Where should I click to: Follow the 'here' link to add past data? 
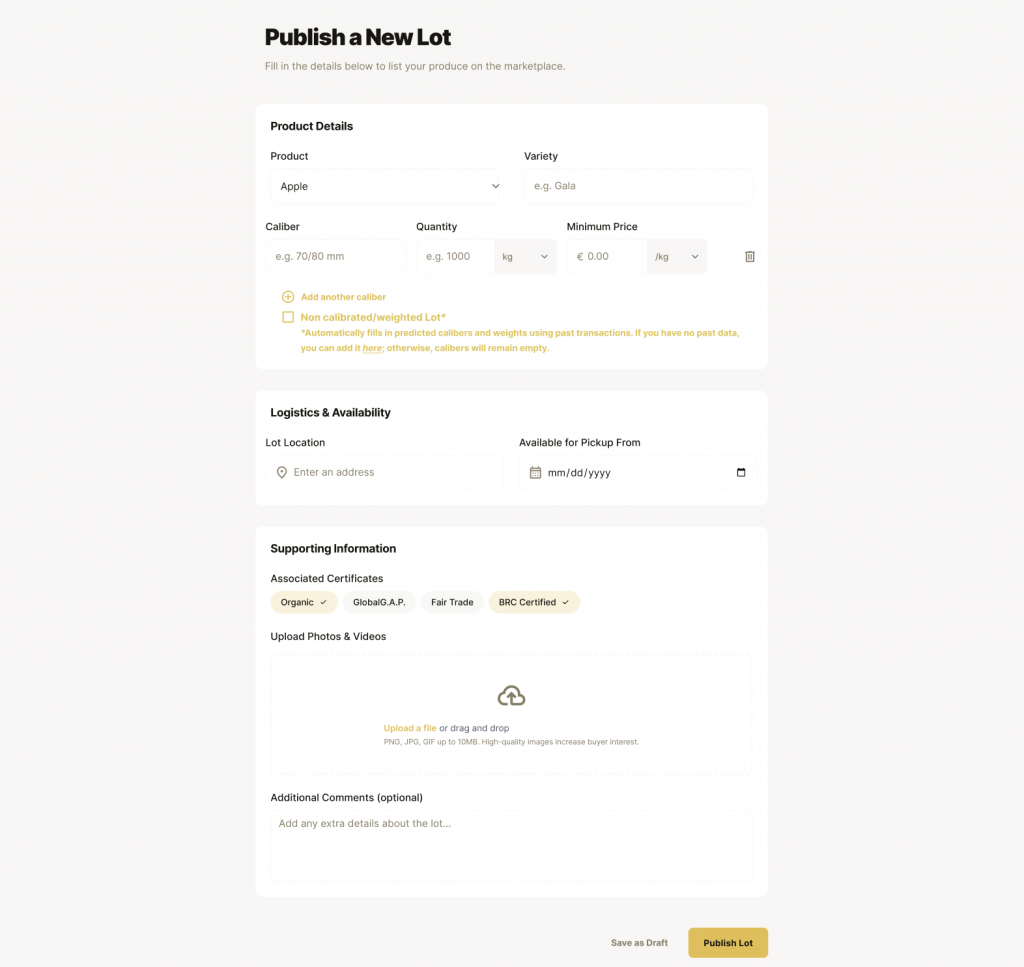click(372, 348)
